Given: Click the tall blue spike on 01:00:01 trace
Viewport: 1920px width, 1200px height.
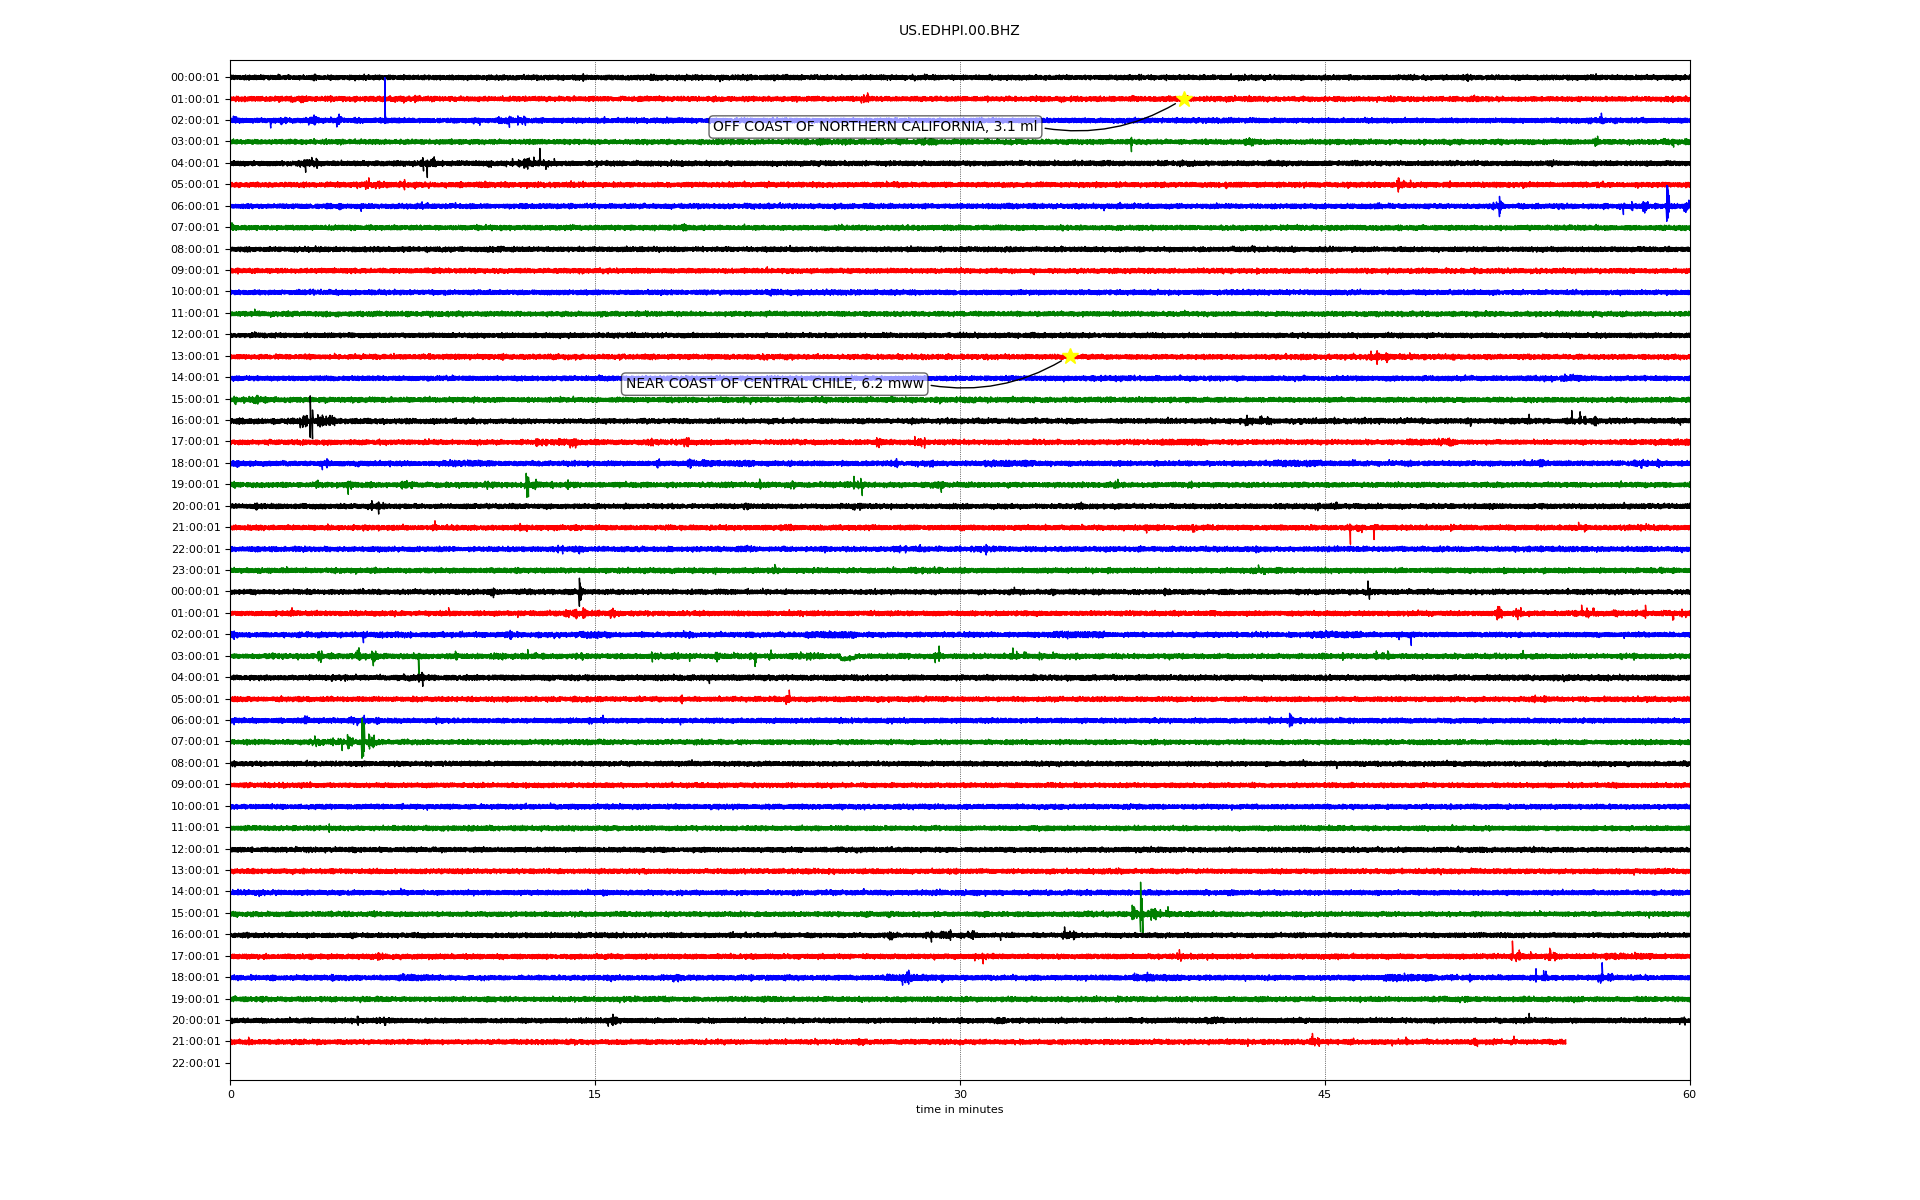Looking at the screenshot, I should tap(385, 97).
